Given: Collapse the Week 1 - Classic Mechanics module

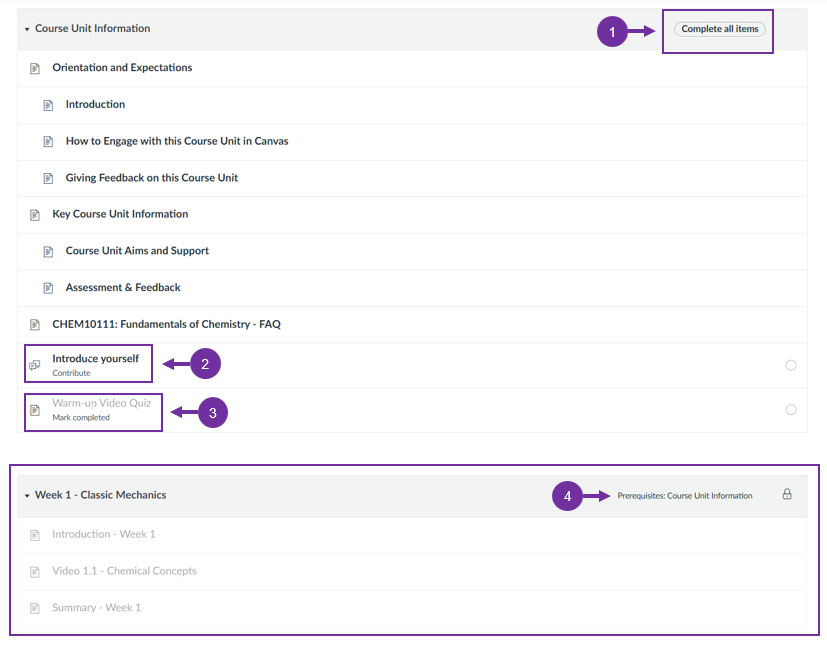Looking at the screenshot, I should click(x=27, y=496).
